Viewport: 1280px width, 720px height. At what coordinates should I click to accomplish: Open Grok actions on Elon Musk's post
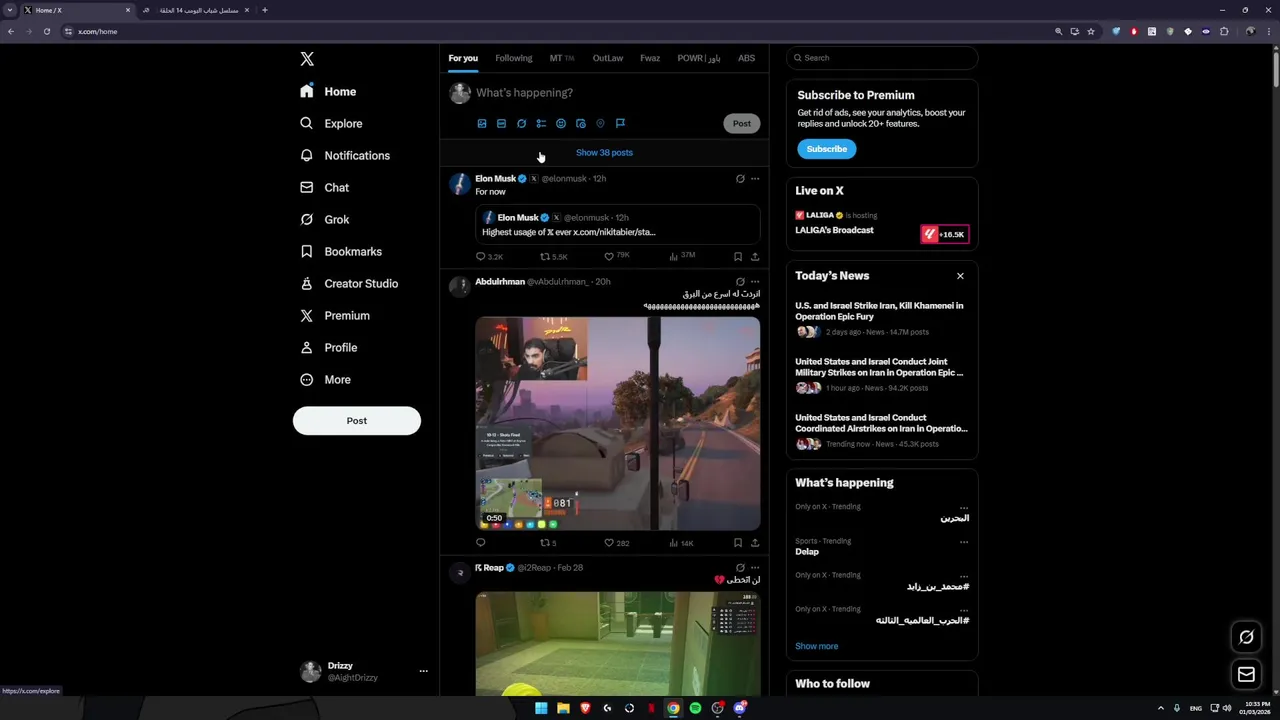(x=740, y=179)
